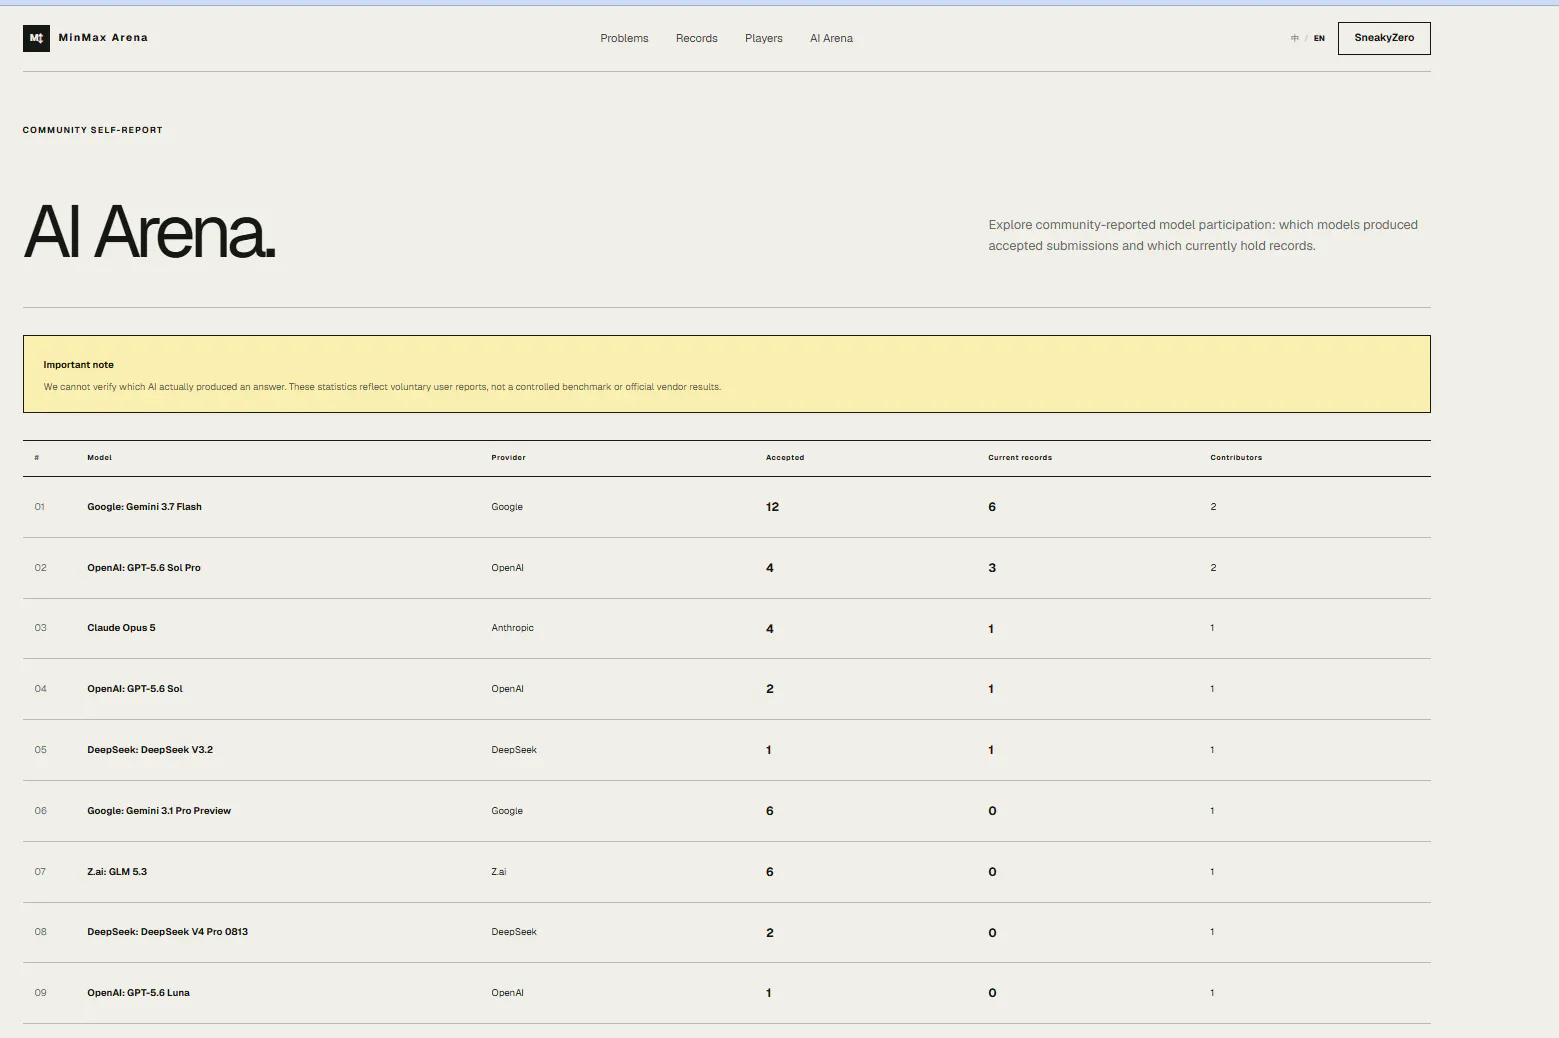The image size is (1559, 1038).
Task: Click rank number 05
Action: pos(40,750)
